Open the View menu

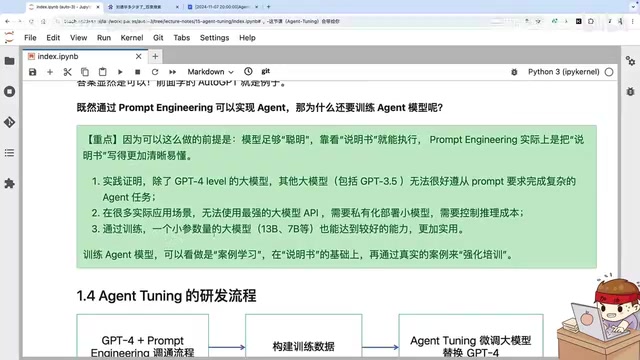tap(78, 38)
